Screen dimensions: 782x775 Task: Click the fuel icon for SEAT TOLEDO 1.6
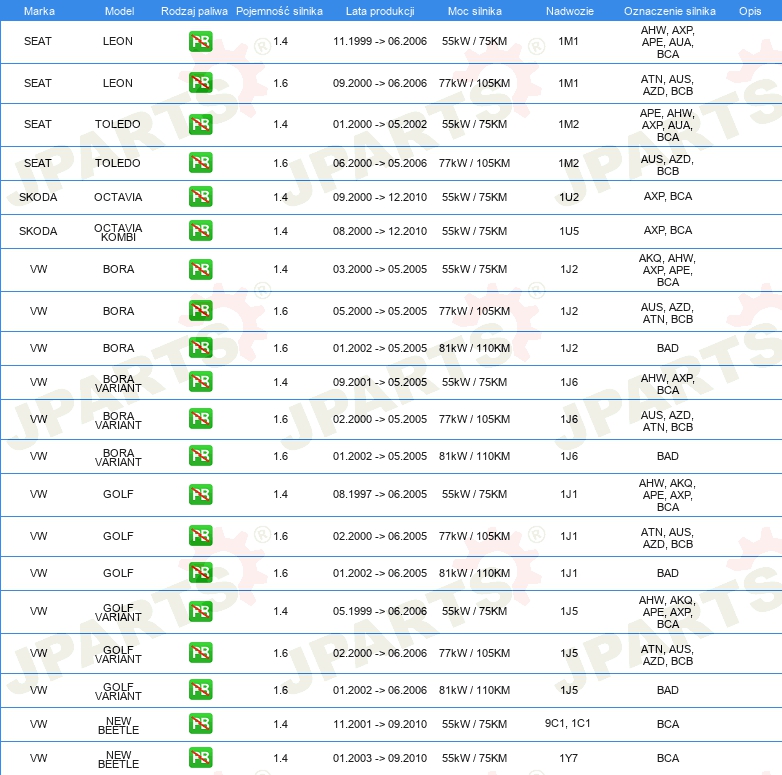[200, 163]
